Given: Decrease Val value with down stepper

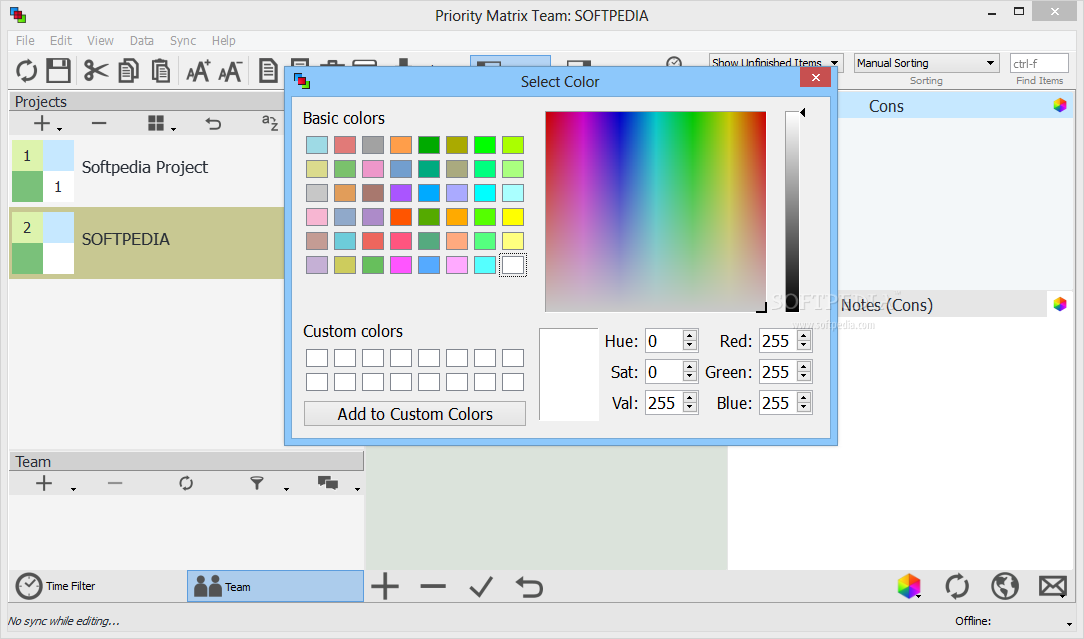Looking at the screenshot, I should click(x=689, y=408).
